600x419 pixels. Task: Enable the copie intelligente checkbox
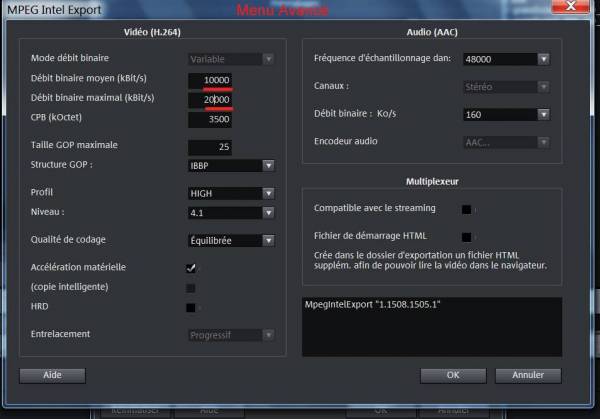coord(191,288)
